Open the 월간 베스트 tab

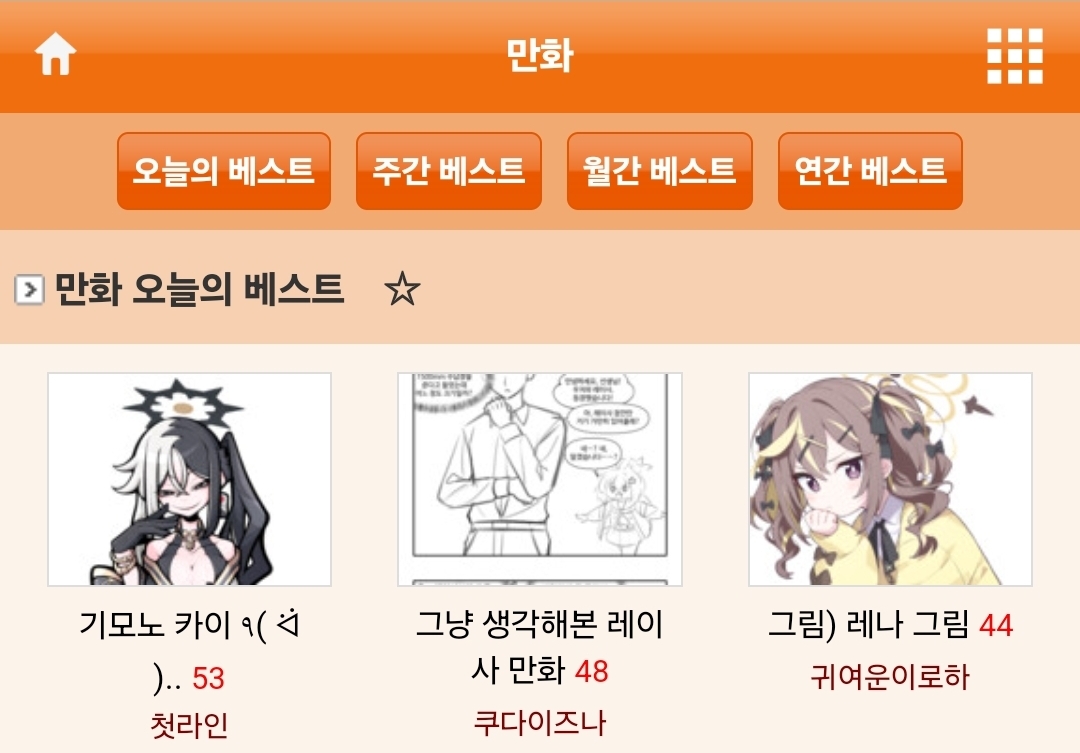tap(659, 171)
